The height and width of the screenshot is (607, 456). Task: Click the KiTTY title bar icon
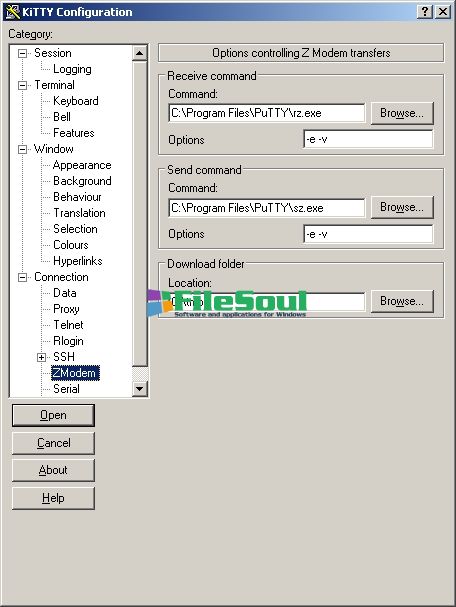click(12, 12)
